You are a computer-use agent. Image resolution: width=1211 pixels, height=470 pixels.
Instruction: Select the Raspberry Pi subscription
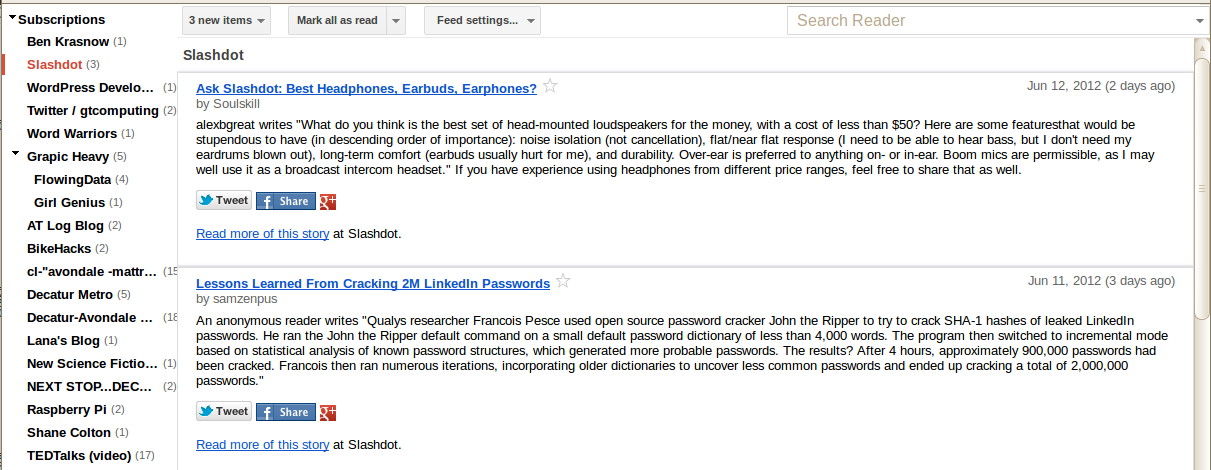point(75,409)
